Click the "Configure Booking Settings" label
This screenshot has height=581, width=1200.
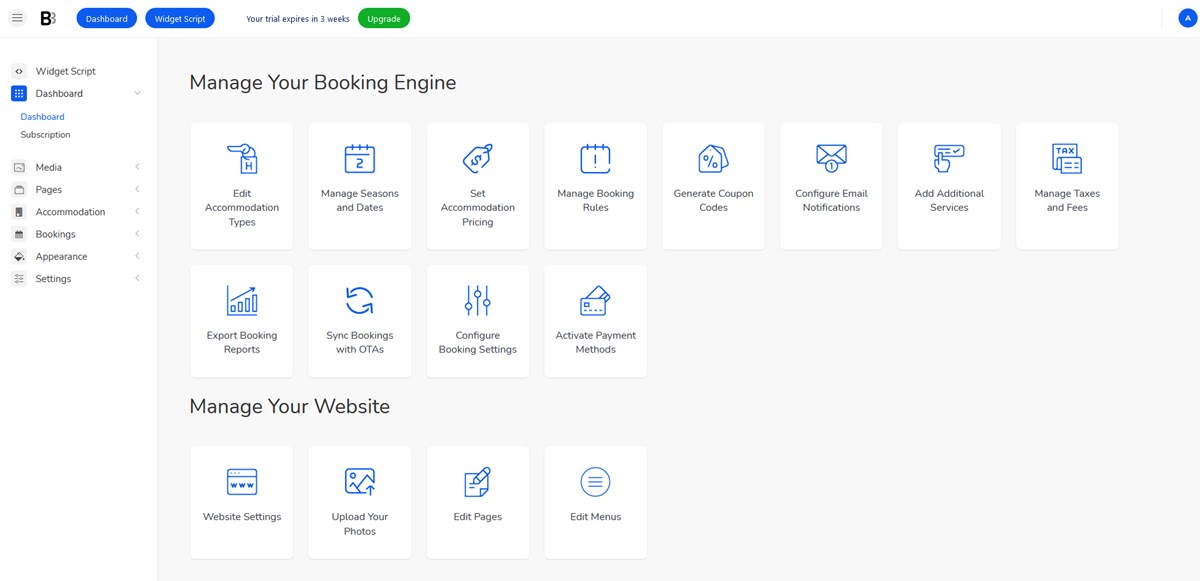click(478, 342)
